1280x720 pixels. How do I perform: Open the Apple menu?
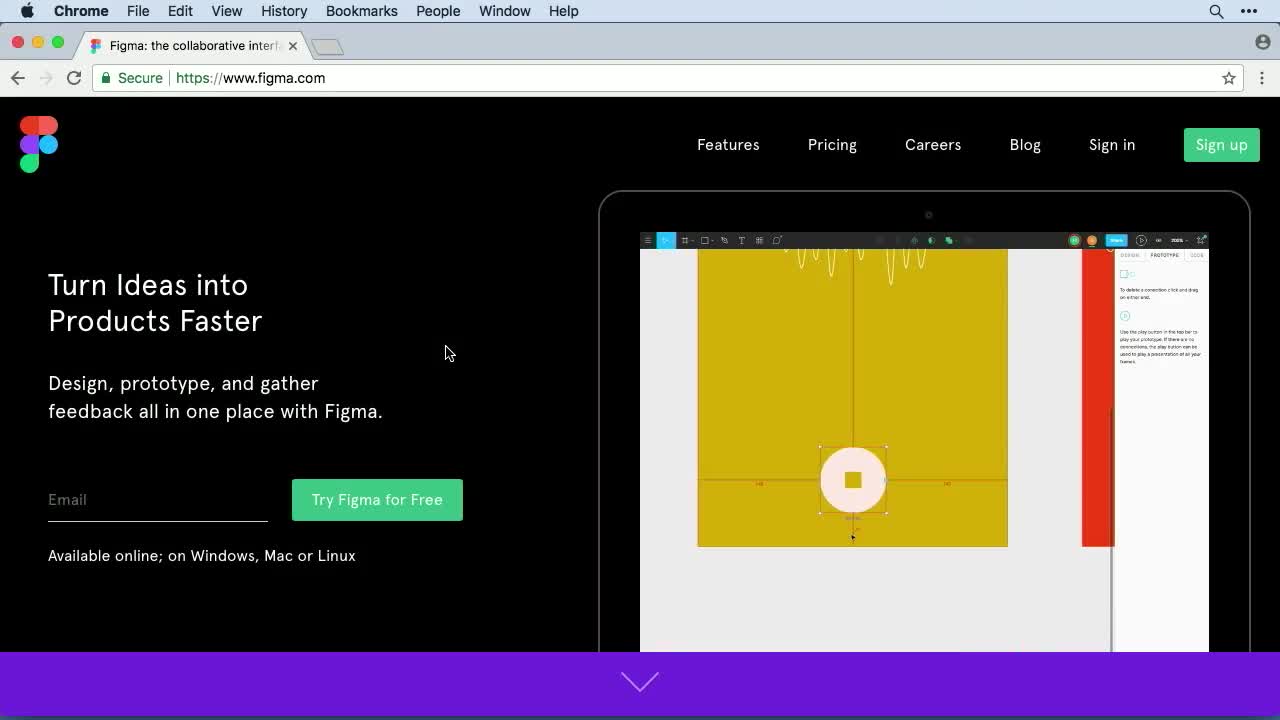pyautogui.click(x=27, y=11)
